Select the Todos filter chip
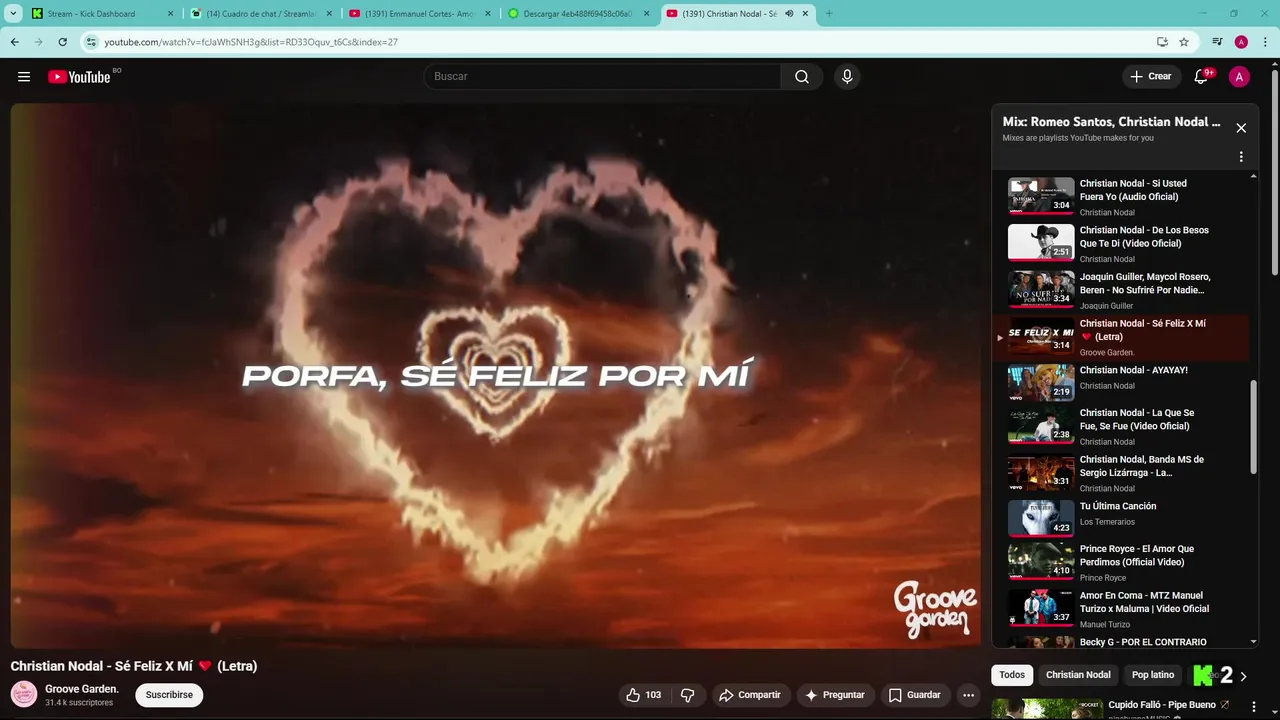 (x=1012, y=675)
